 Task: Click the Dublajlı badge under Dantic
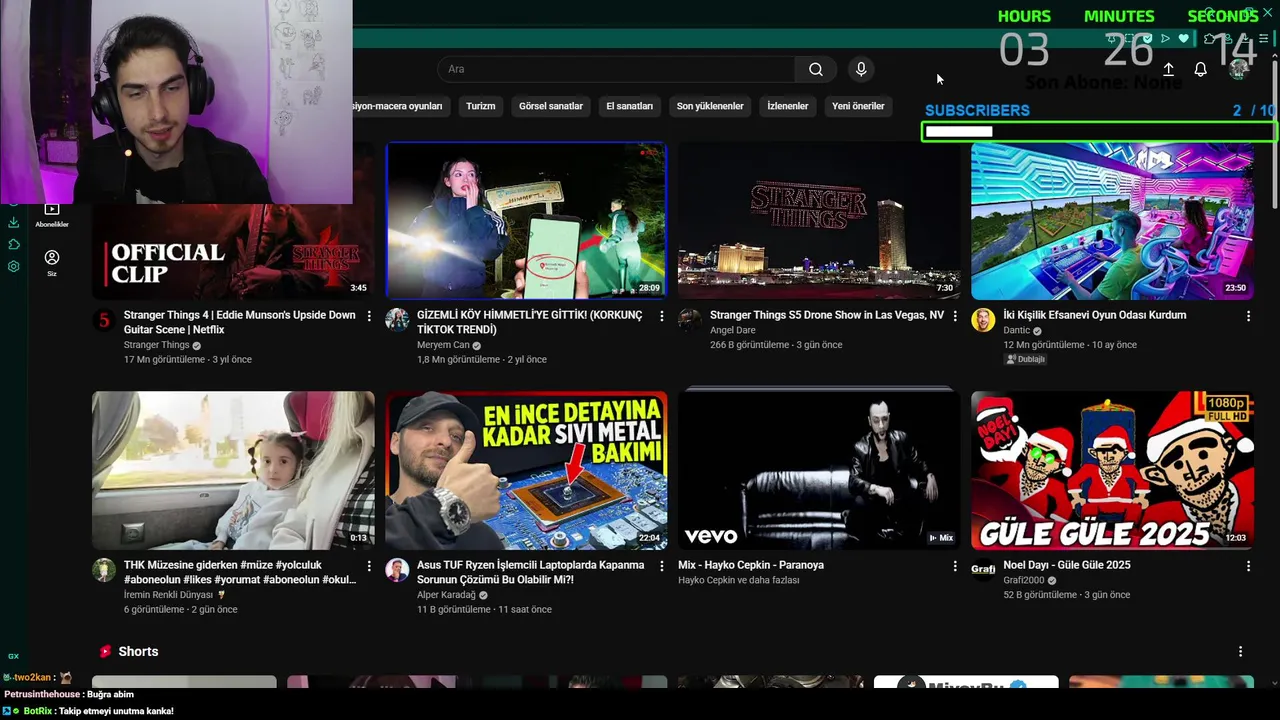pyautogui.click(x=1025, y=359)
